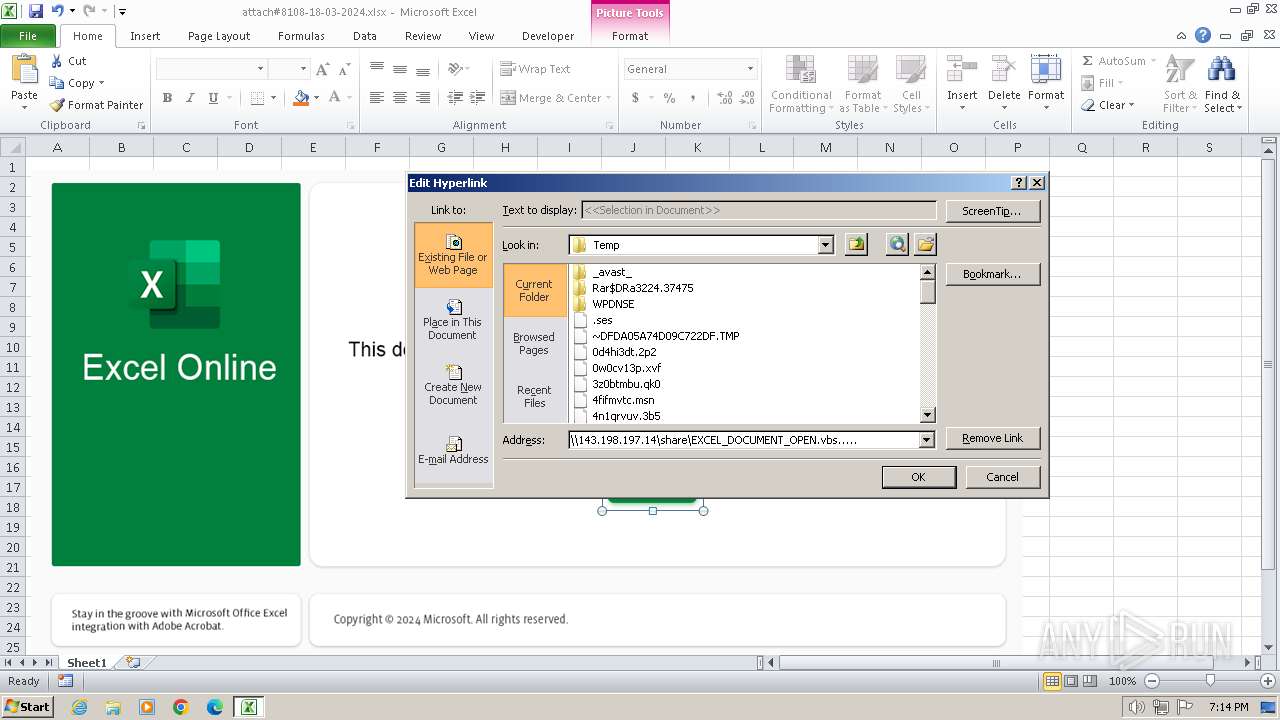Click the Paste icon in Clipboard group

tap(24, 71)
